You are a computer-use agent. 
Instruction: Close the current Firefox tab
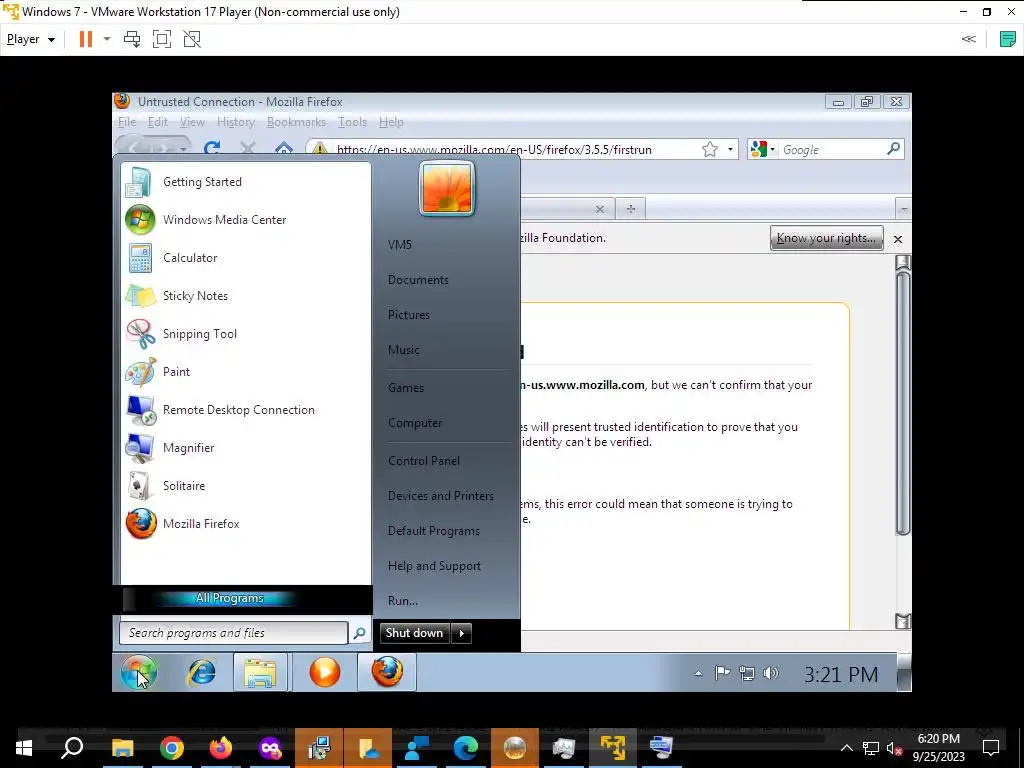(x=600, y=209)
